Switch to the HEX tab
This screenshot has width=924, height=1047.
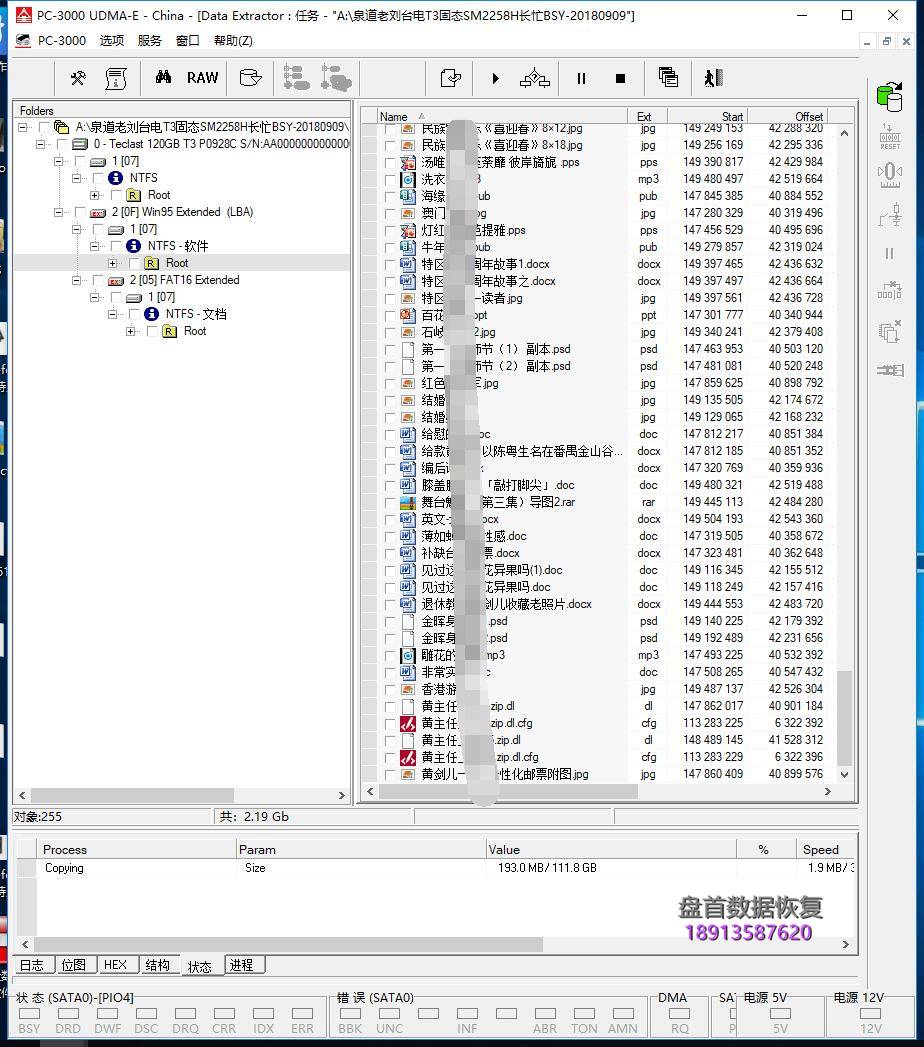(115, 965)
